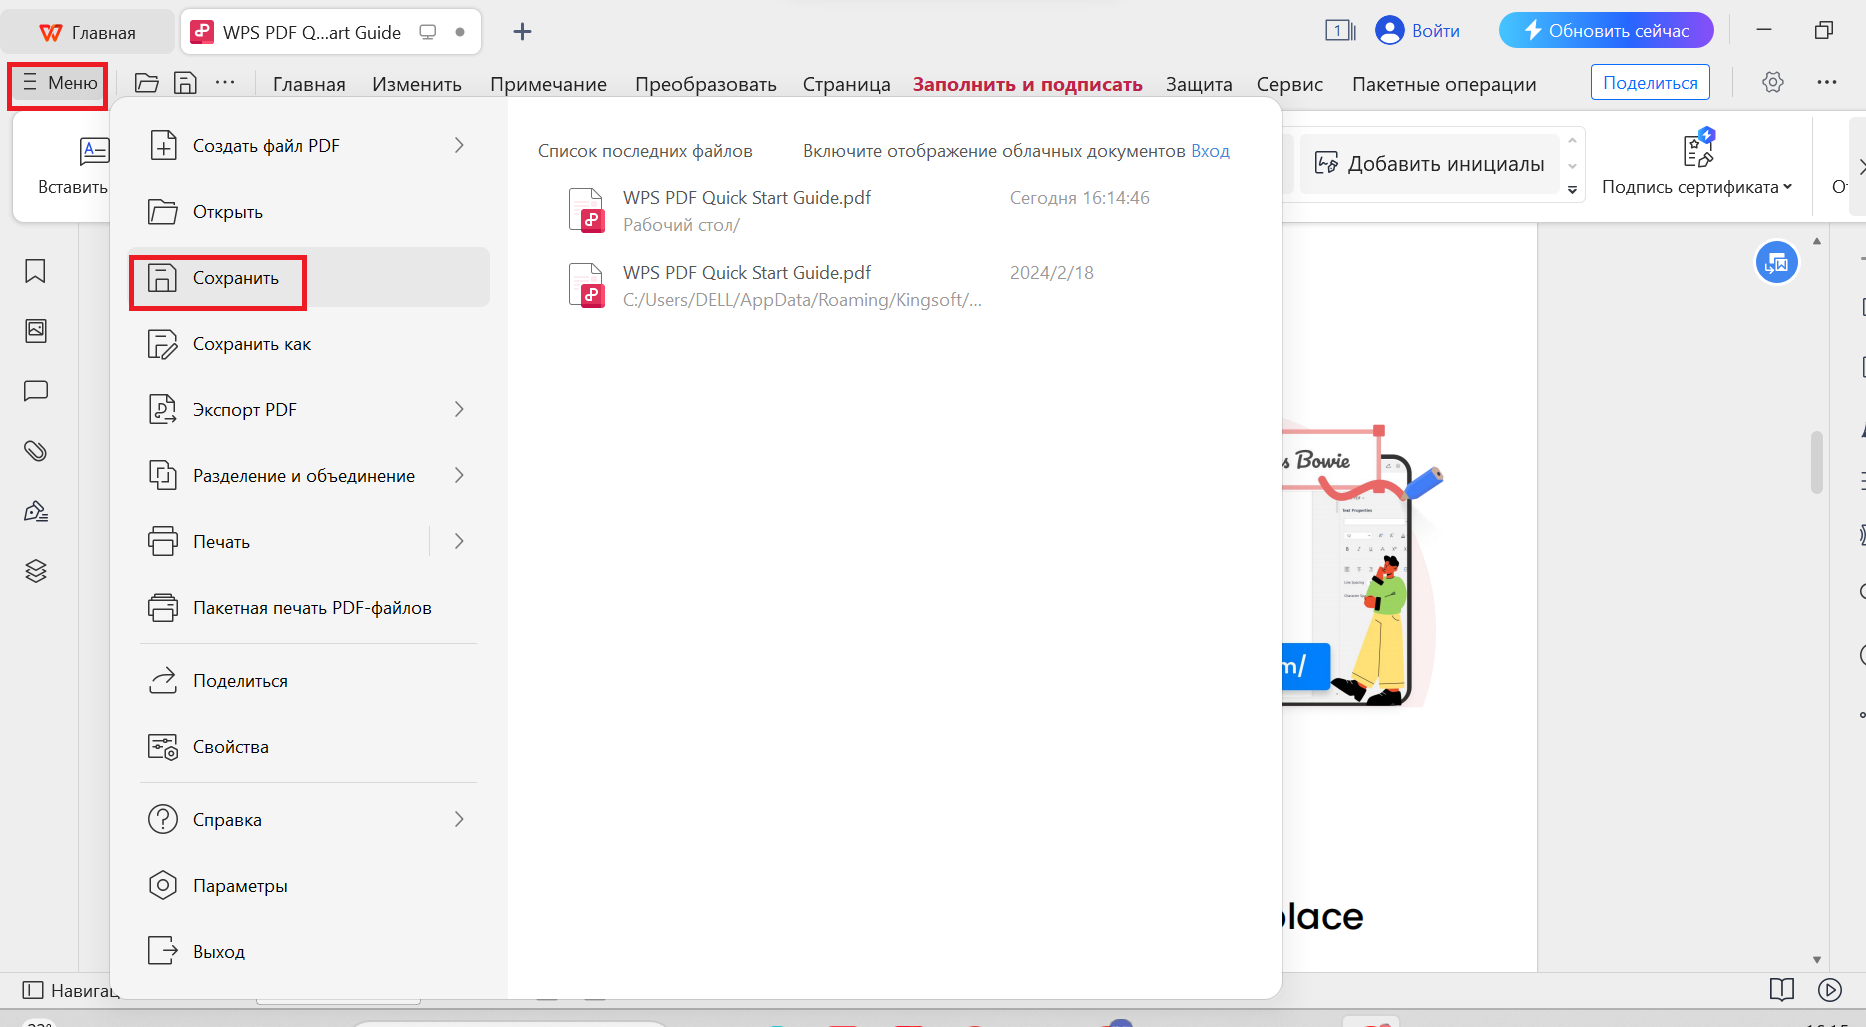Select the WPS PDF Quick Start Guide tab
Screen dimensions: 1866x1027
point(331,32)
